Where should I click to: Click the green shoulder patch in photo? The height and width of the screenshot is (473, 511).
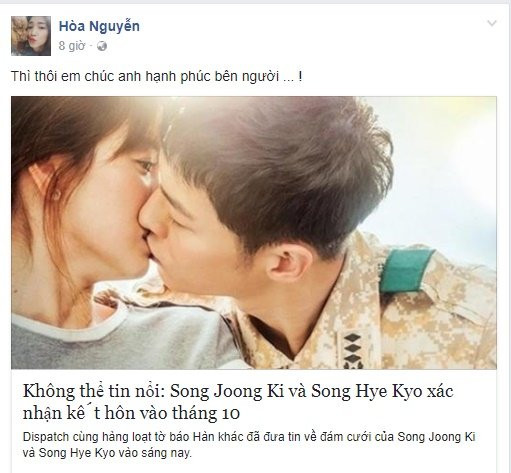coord(406,269)
